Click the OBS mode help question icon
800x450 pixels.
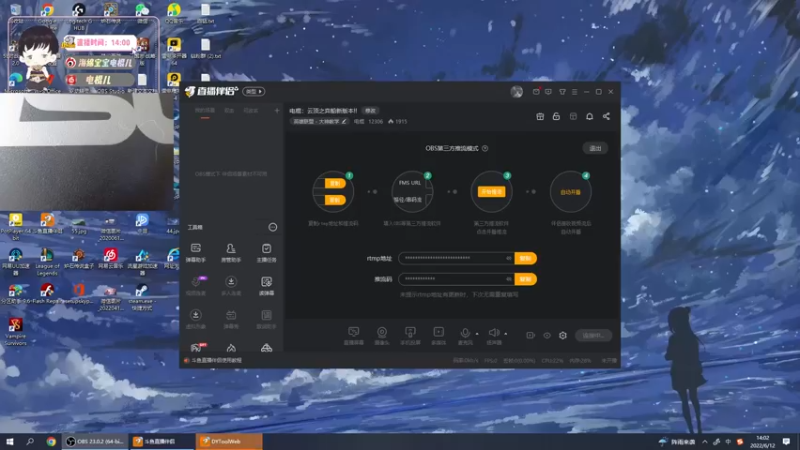tap(485, 148)
